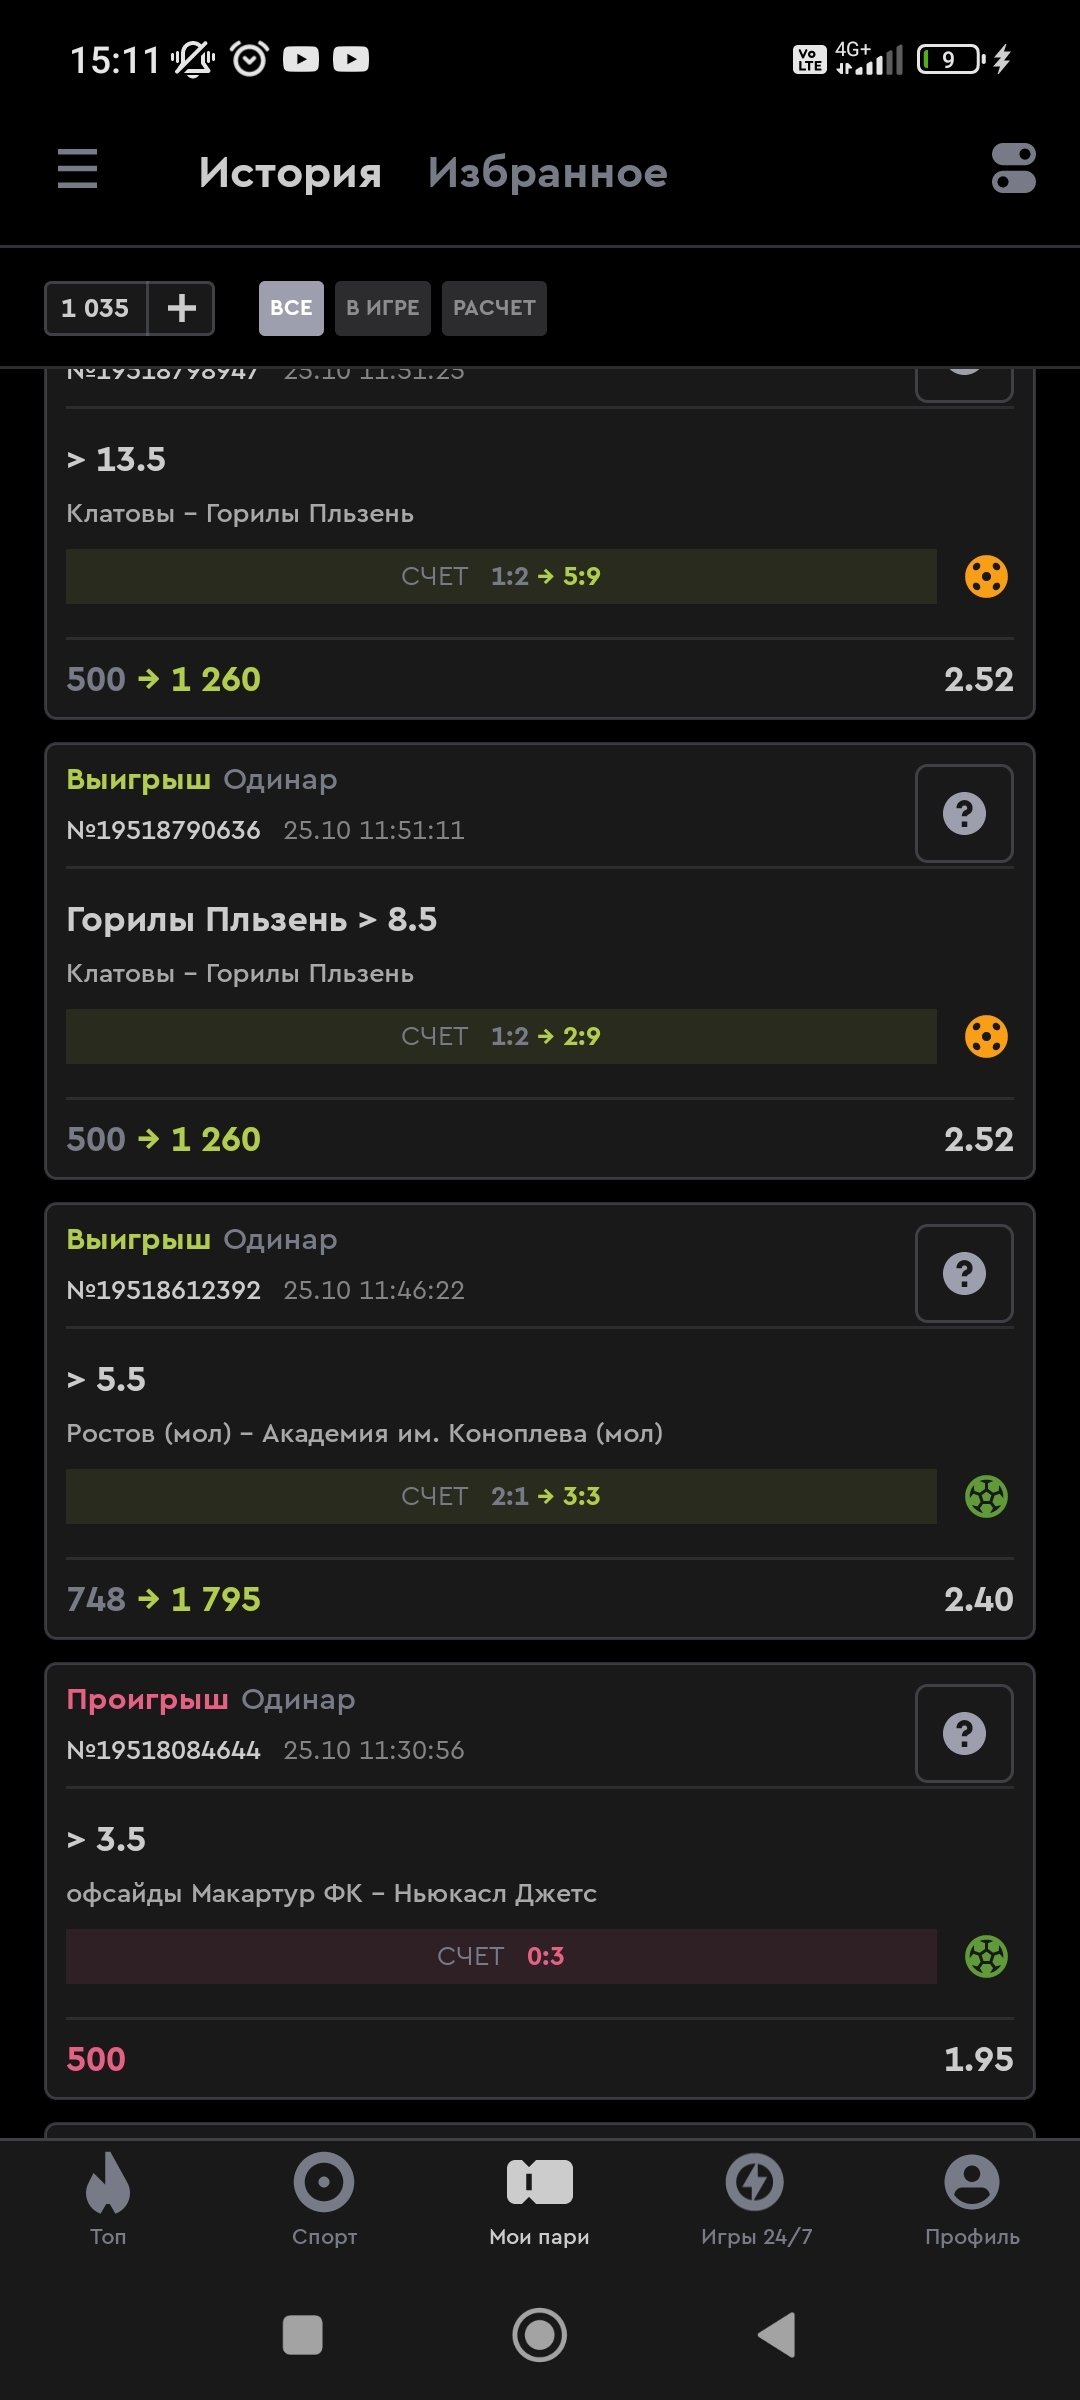Filter bets by В ИГРЕ
This screenshot has width=1080, height=2400.
coord(382,308)
